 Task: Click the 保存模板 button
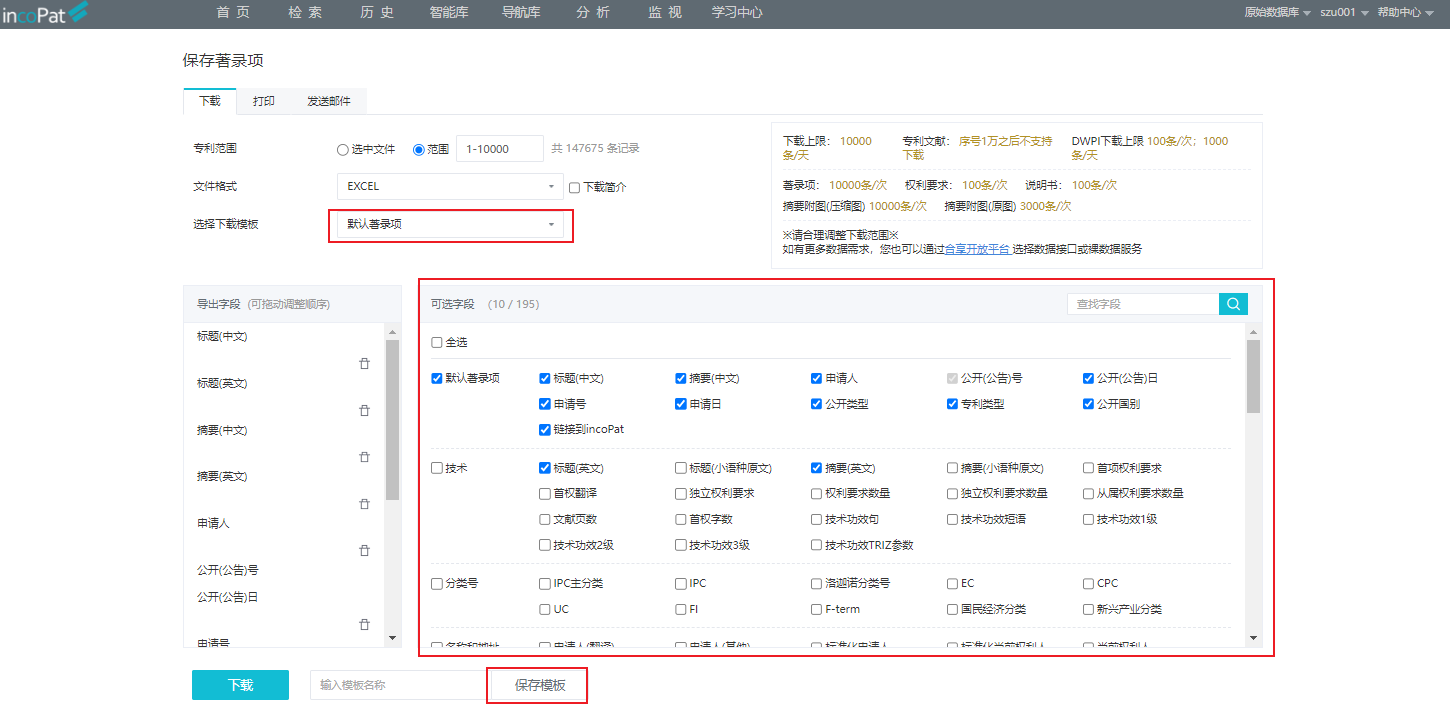540,685
